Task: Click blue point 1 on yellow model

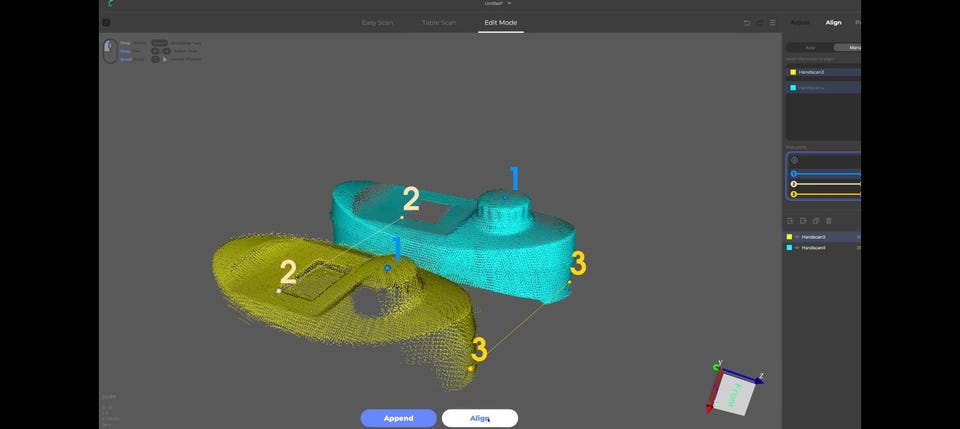Action: click(388, 268)
